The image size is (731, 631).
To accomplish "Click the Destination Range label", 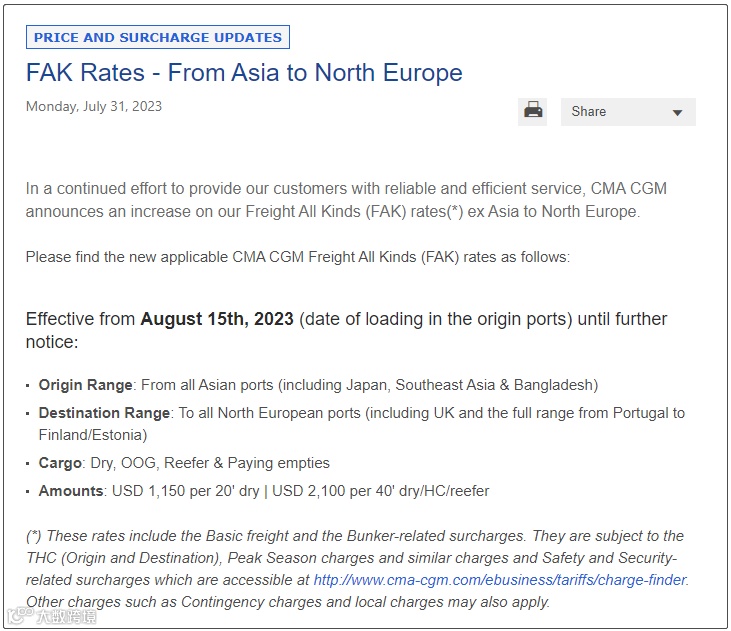I will click(x=104, y=413).
